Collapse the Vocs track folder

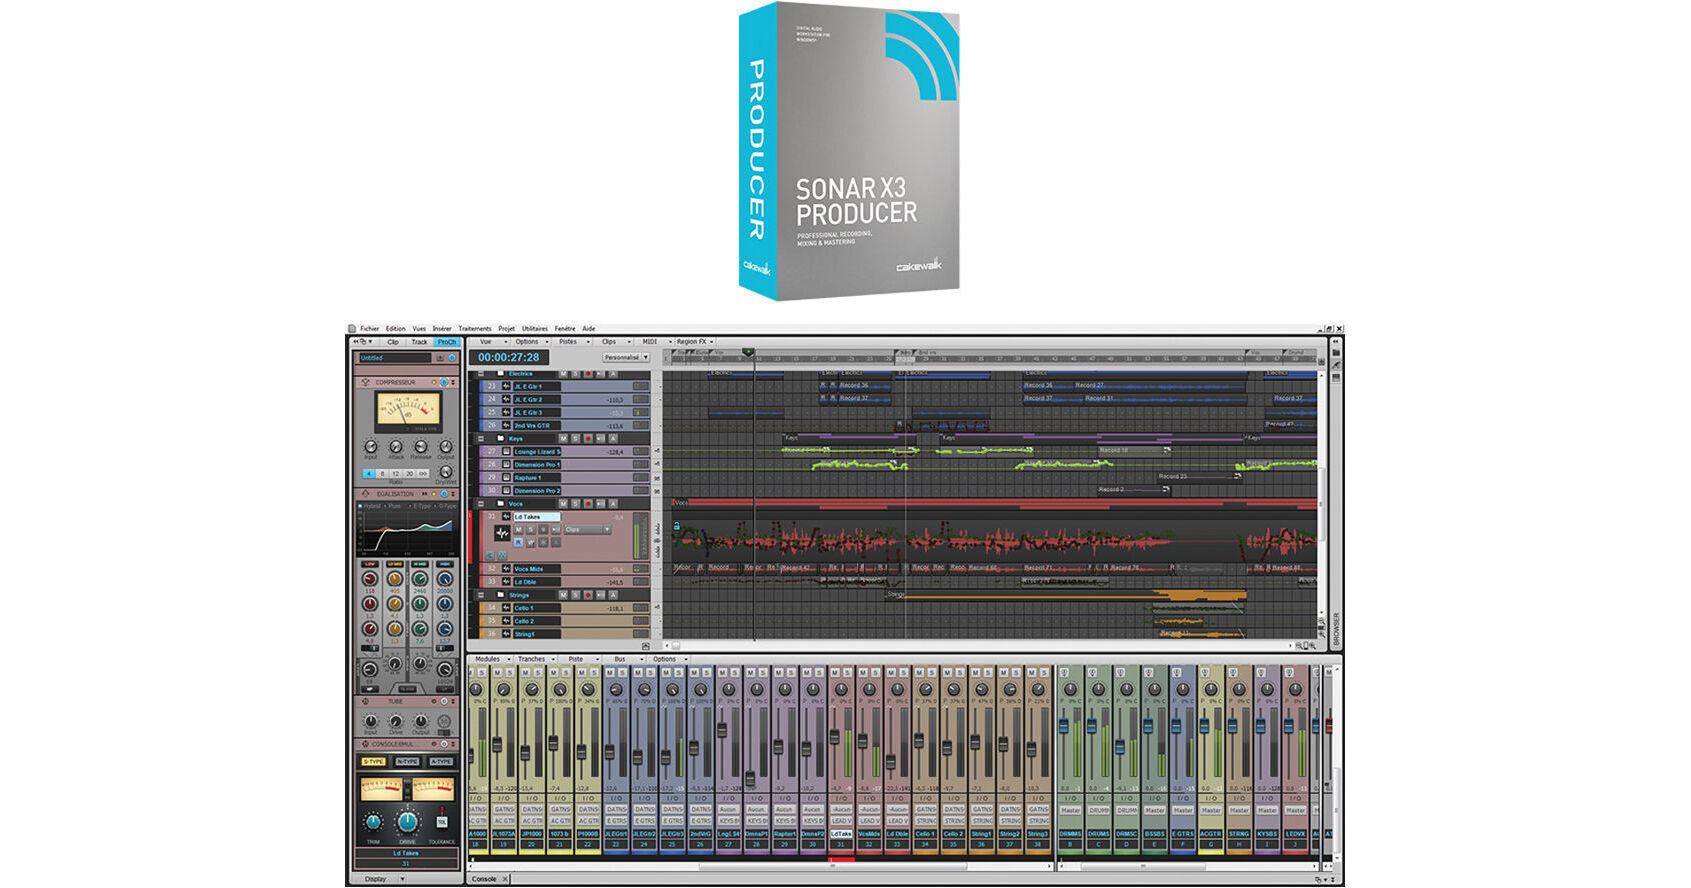[x=481, y=504]
